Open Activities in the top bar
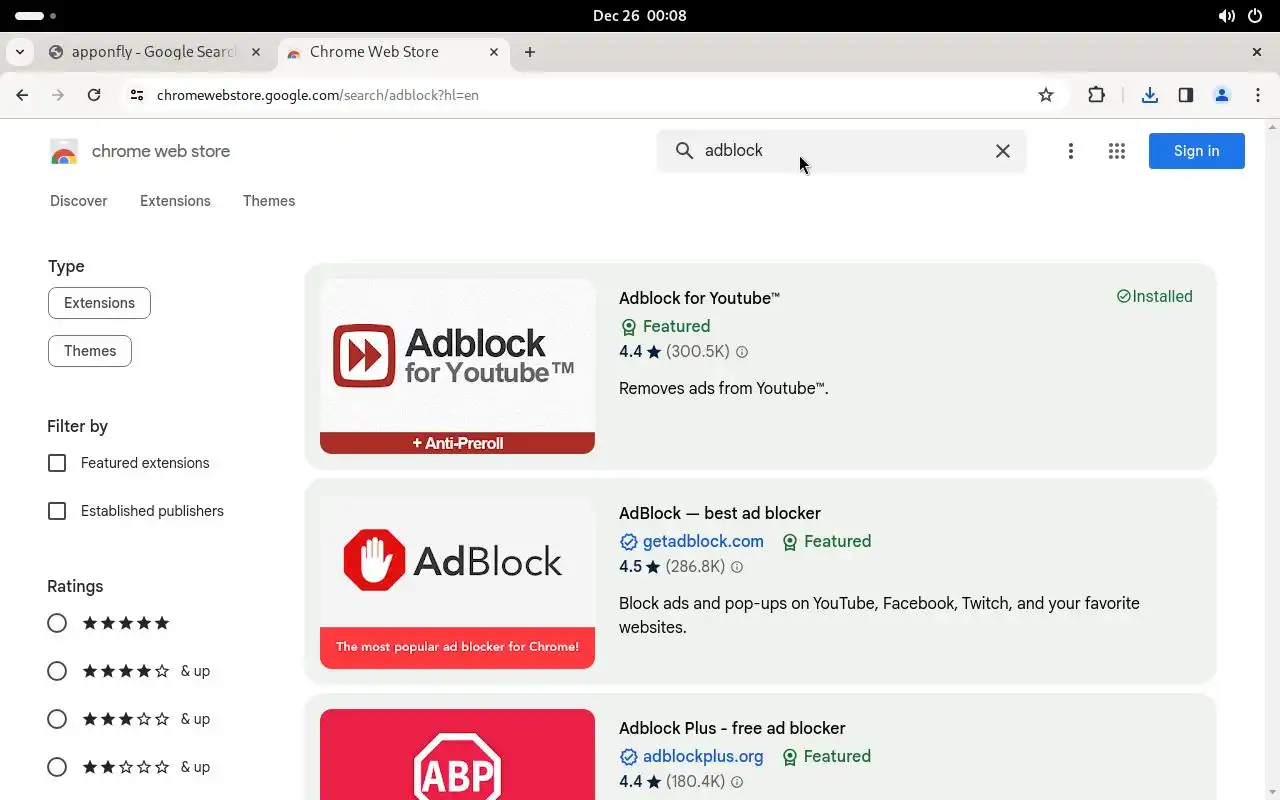Viewport: 1280px width, 800px height. (36, 16)
